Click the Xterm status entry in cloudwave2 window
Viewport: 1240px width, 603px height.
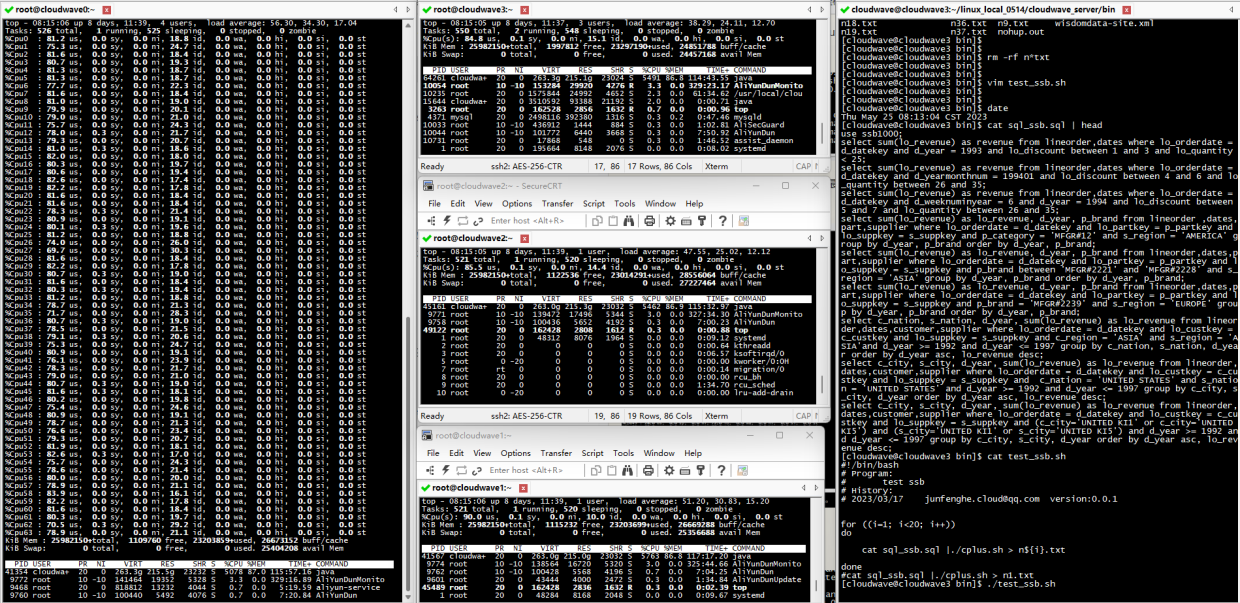pos(716,415)
